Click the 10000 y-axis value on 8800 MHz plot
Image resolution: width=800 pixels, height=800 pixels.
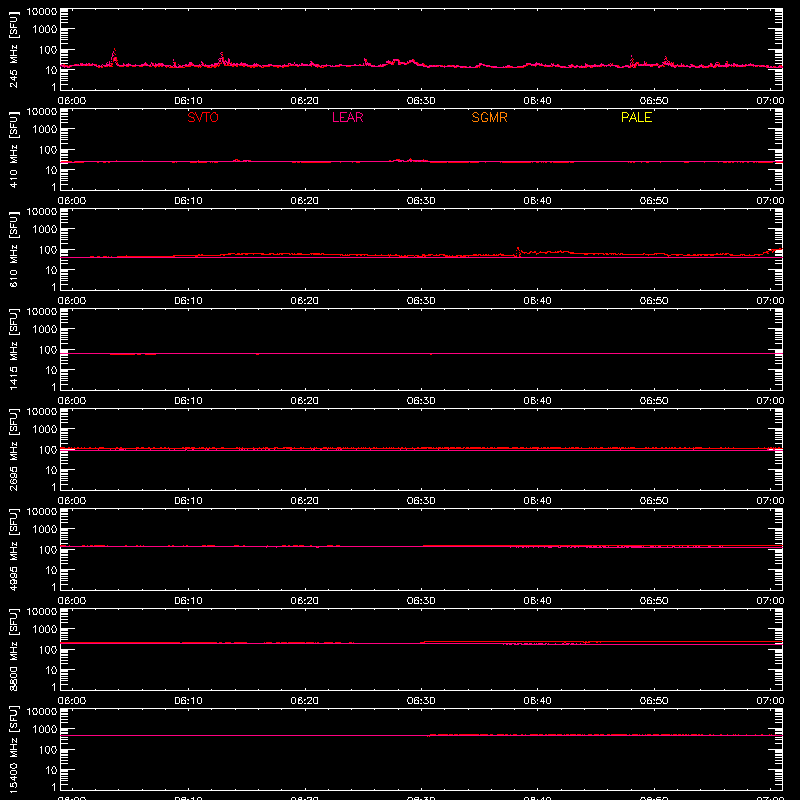click(x=42, y=612)
